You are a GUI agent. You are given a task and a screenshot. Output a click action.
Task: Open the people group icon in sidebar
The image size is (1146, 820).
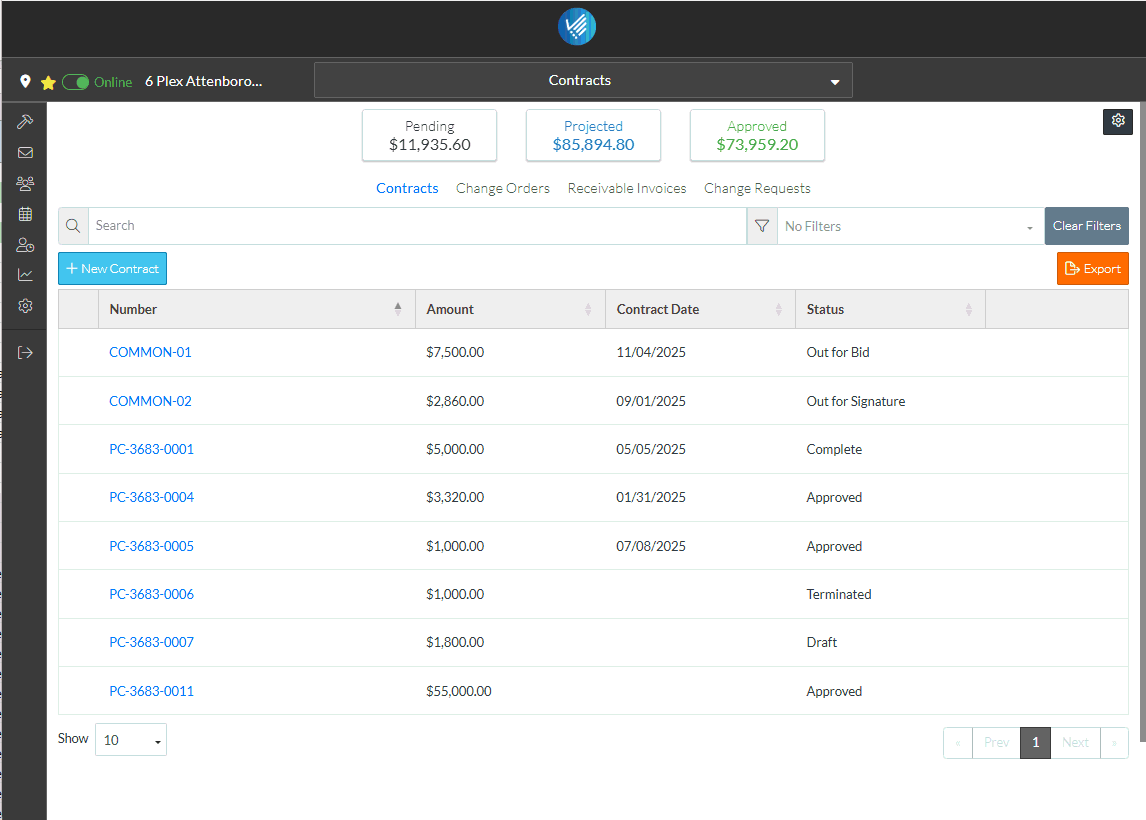click(25, 184)
